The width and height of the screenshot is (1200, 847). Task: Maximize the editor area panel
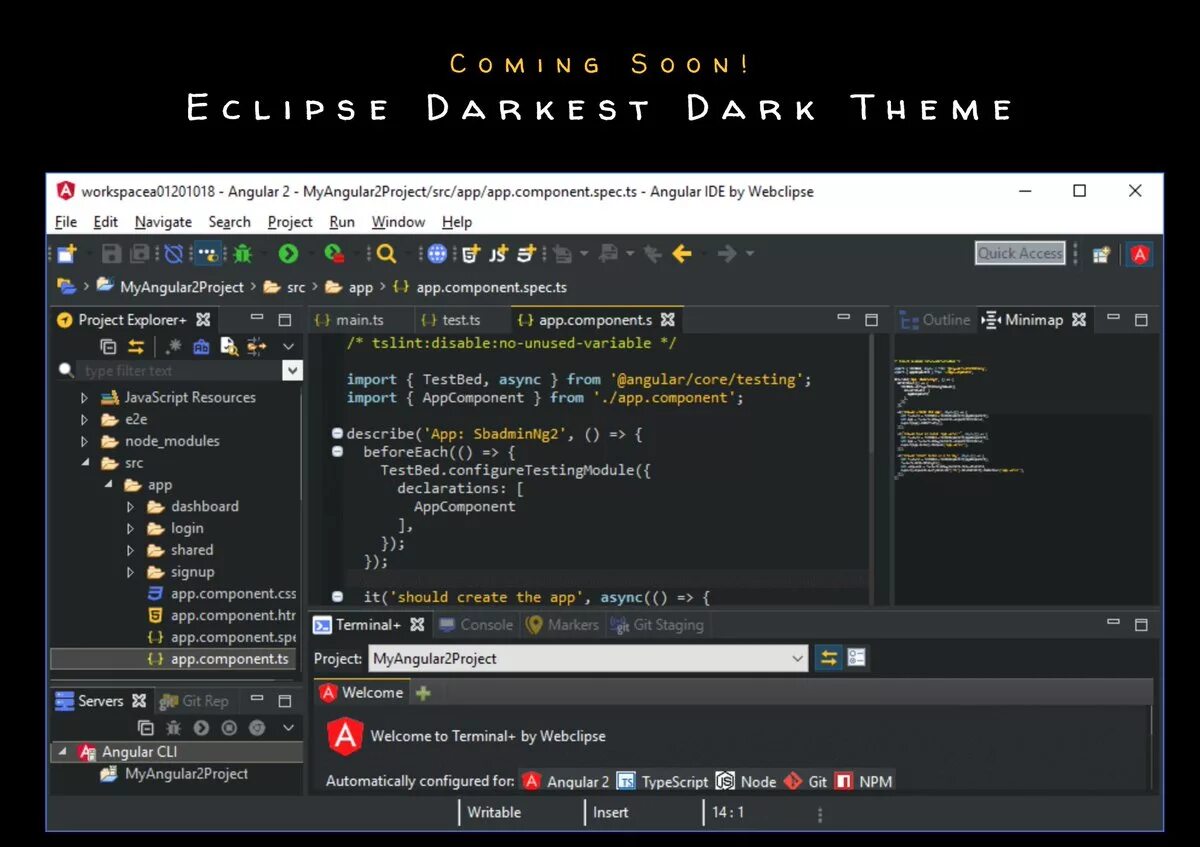(871, 320)
